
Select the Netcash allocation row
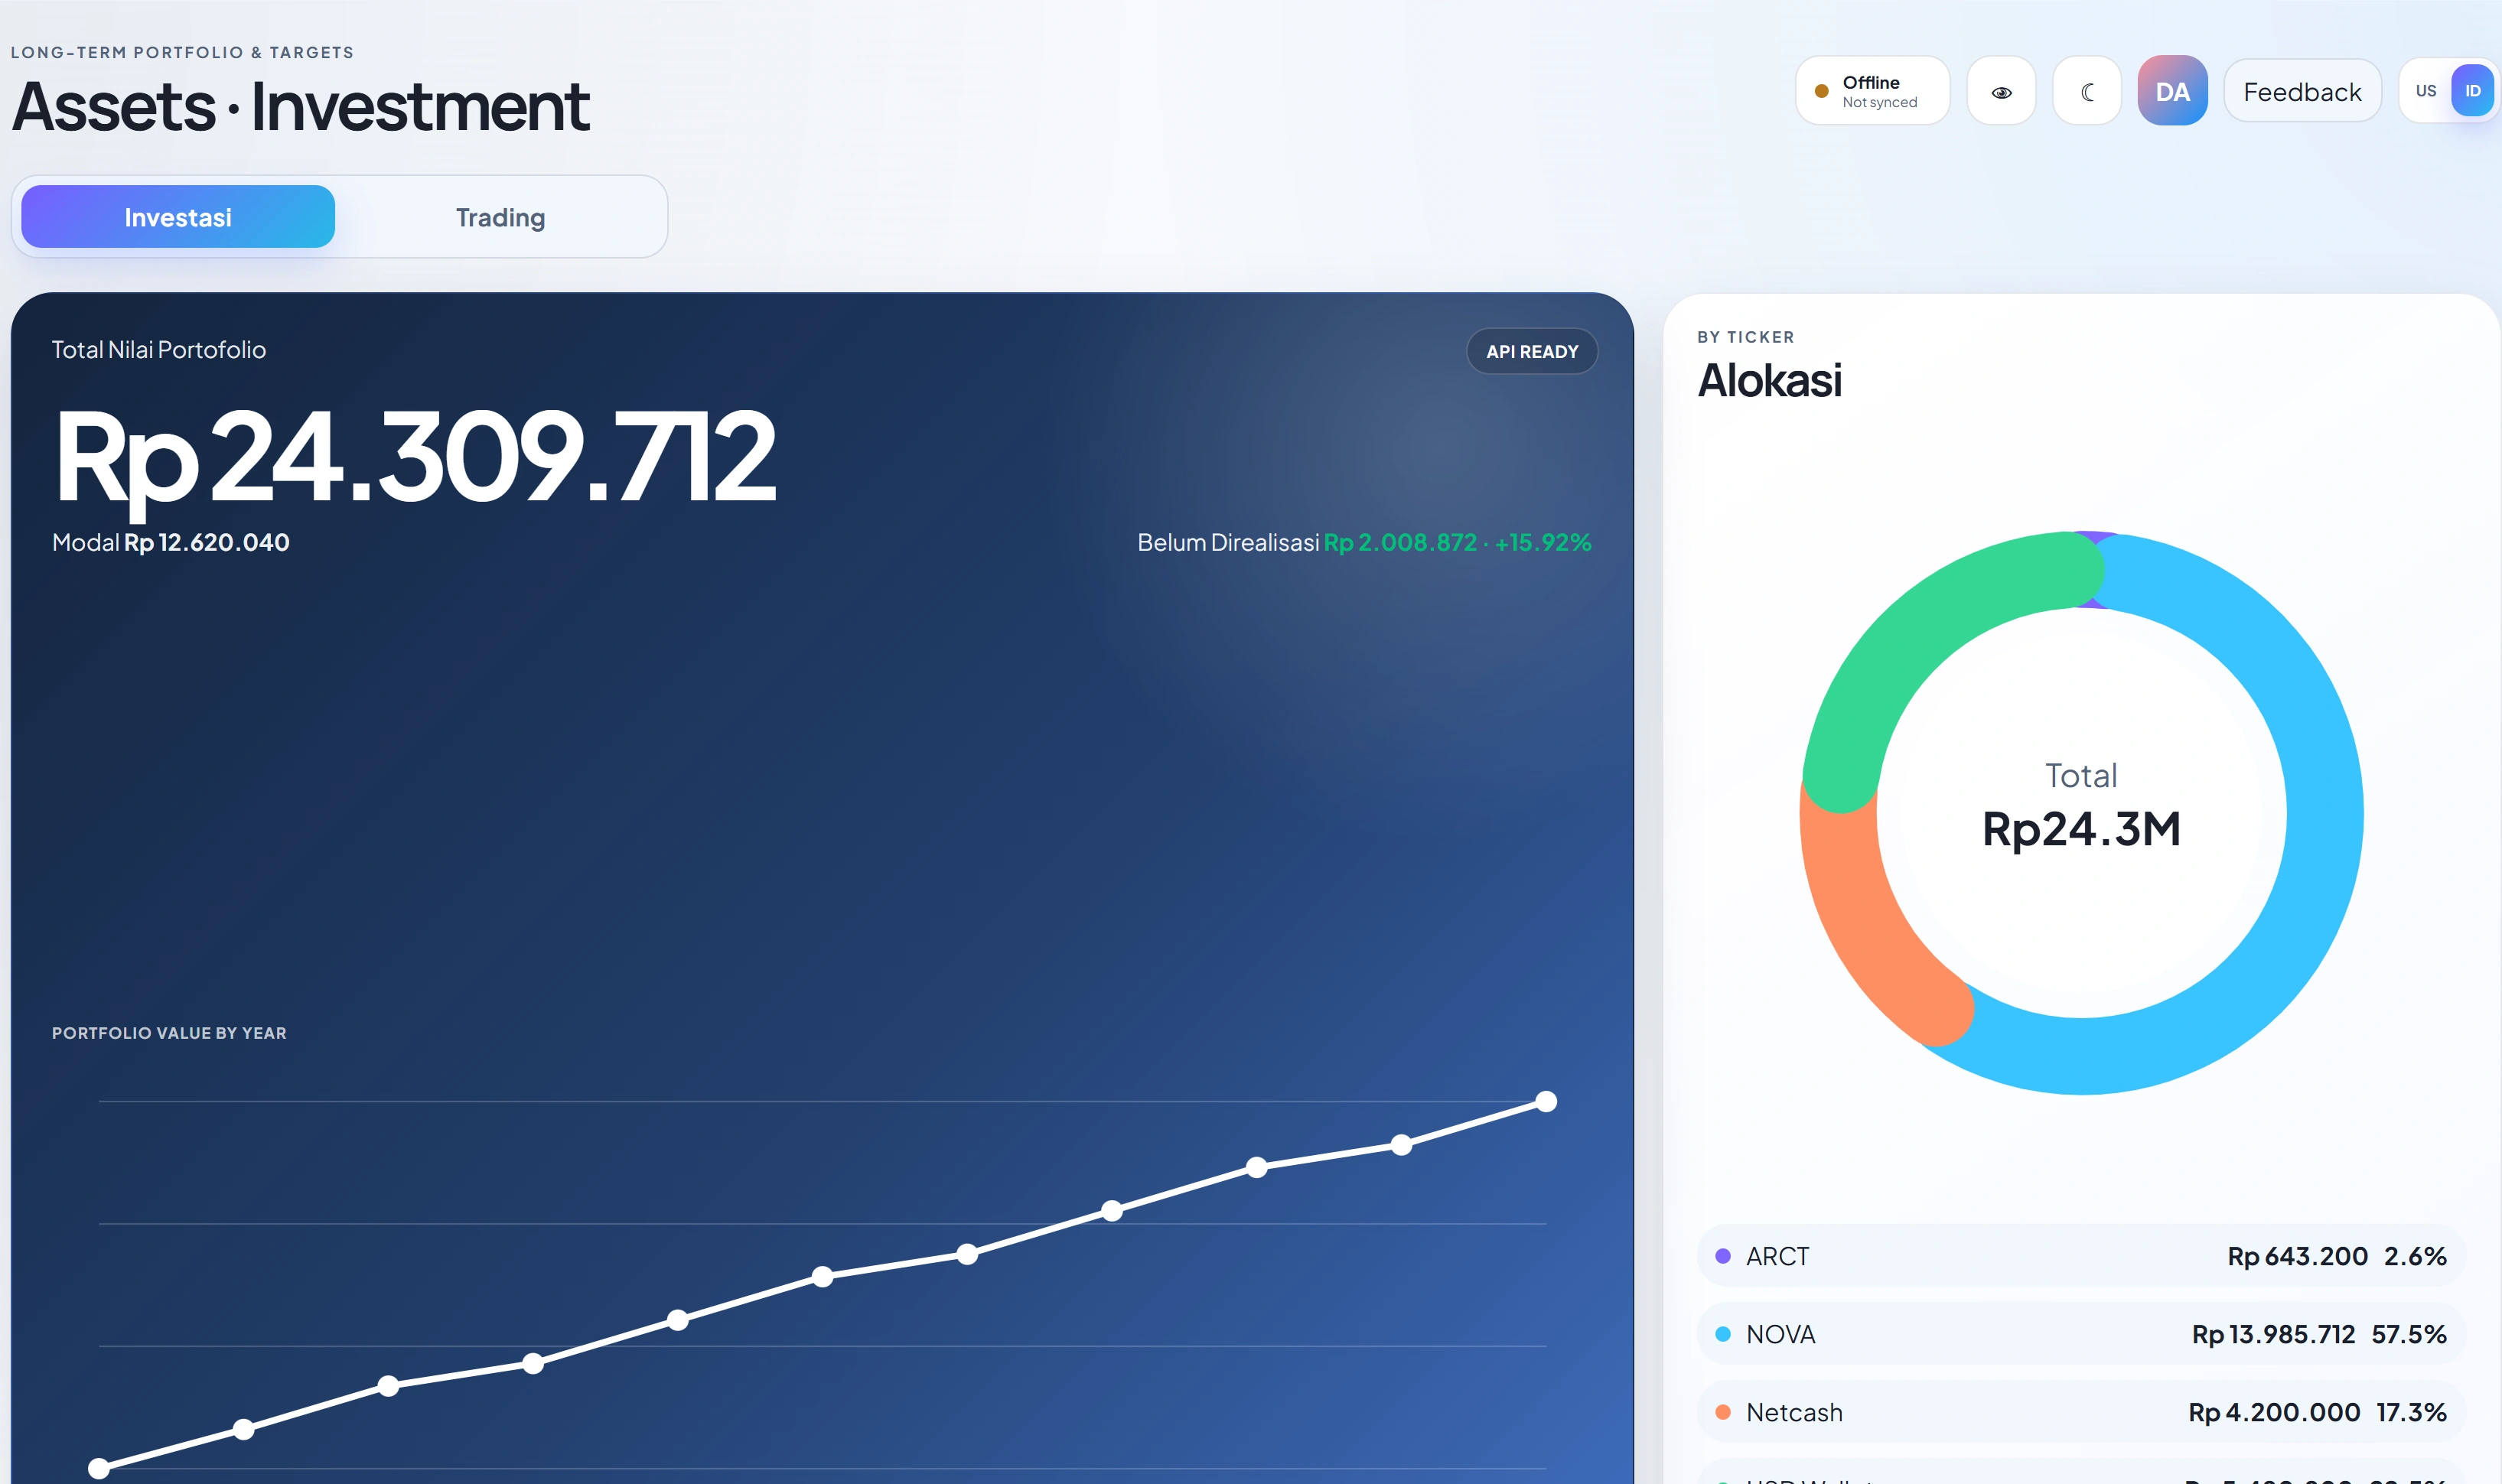click(x=2081, y=1412)
